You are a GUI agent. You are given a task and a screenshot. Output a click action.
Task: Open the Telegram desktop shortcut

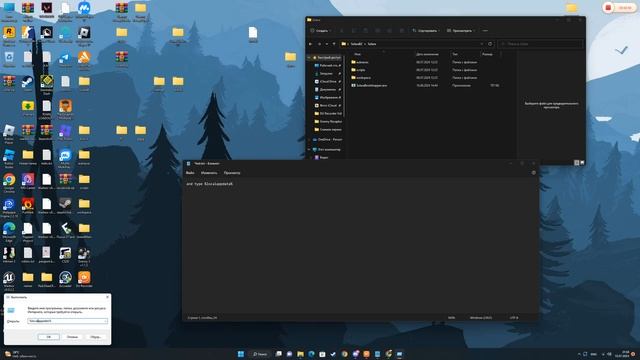click(65, 58)
